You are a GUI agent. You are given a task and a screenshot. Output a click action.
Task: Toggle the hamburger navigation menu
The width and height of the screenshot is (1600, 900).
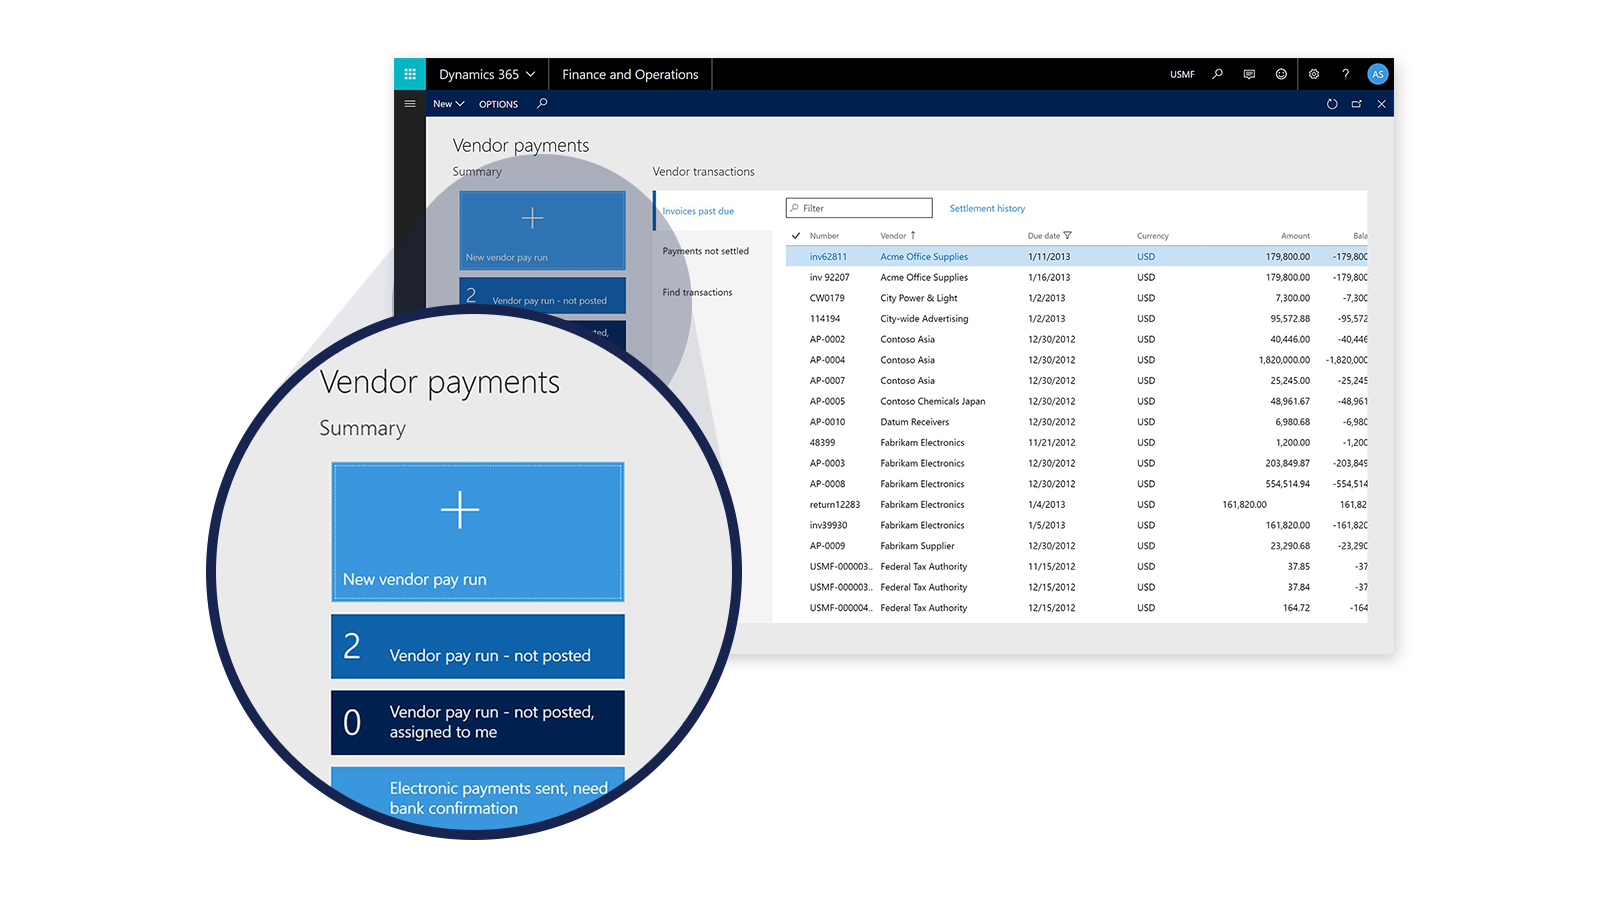[x=410, y=103]
